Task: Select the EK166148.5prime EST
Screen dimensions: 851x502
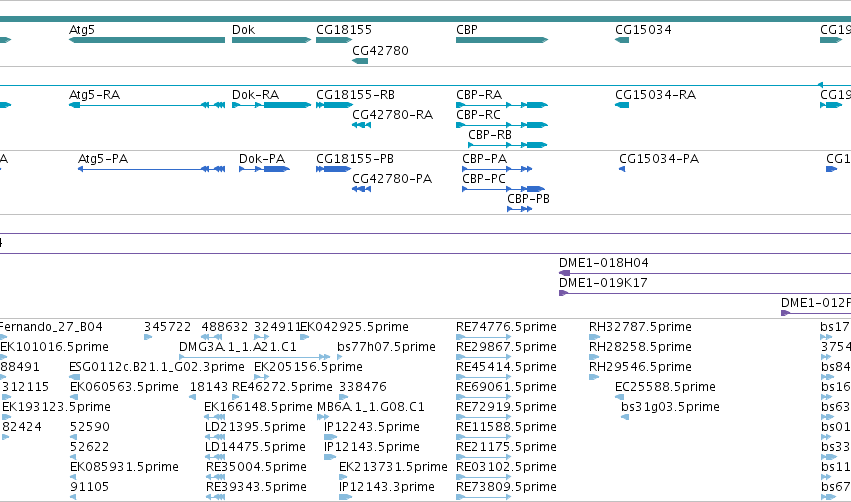Action: [x=215, y=417]
